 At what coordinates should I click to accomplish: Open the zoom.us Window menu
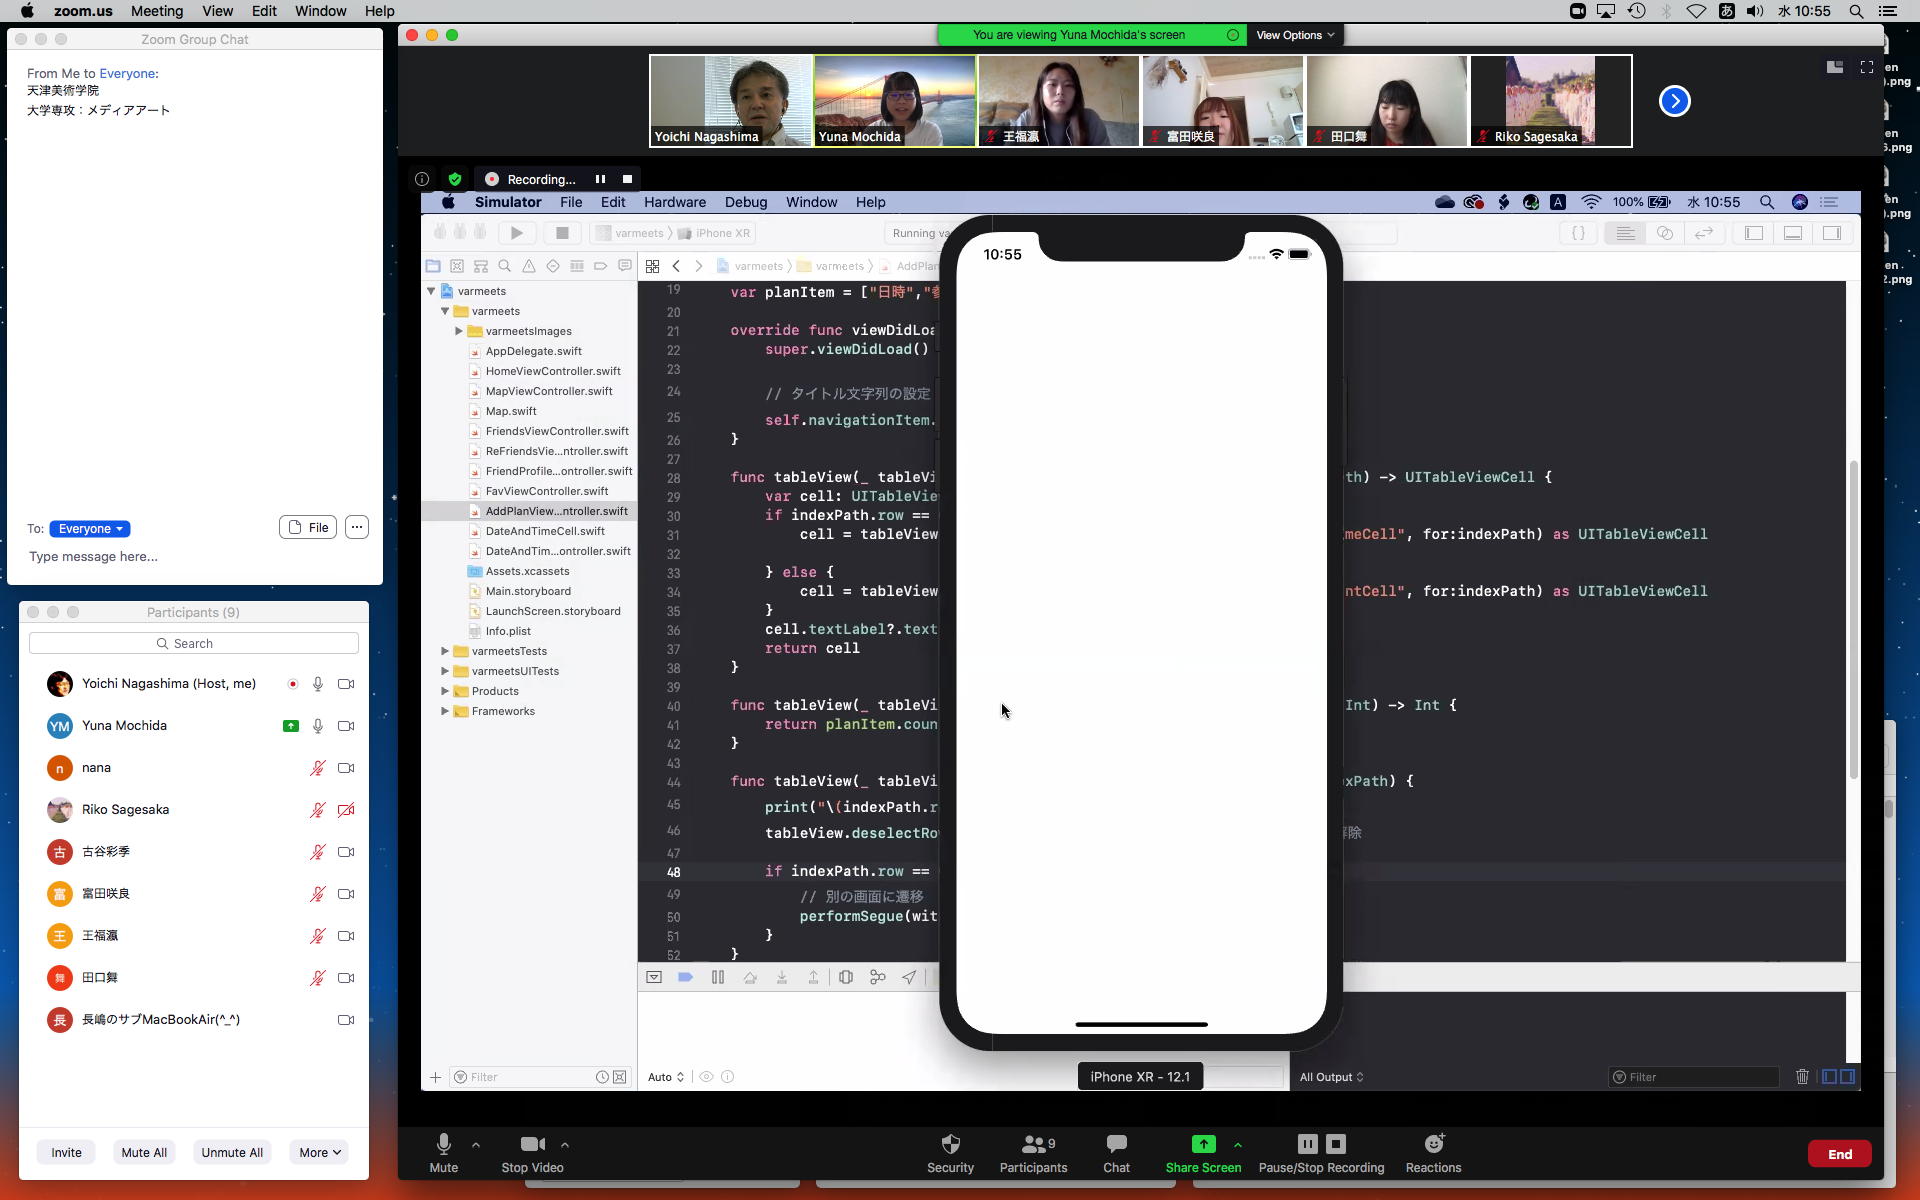tap(320, 11)
